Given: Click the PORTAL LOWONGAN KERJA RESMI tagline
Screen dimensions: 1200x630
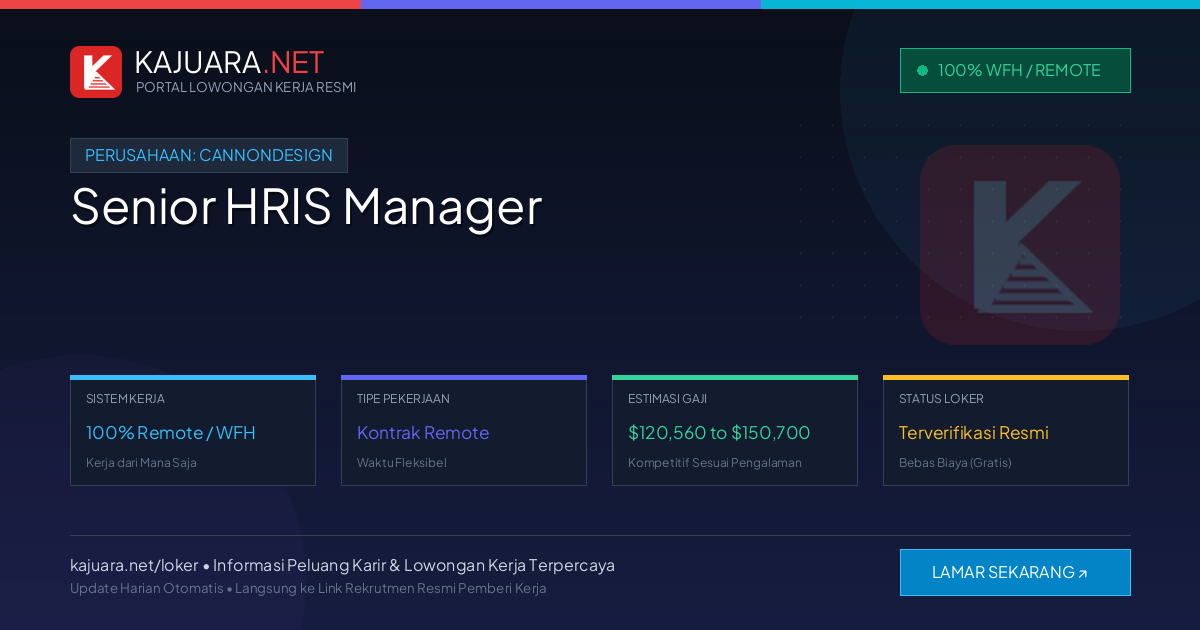Looking at the screenshot, I should pos(246,87).
